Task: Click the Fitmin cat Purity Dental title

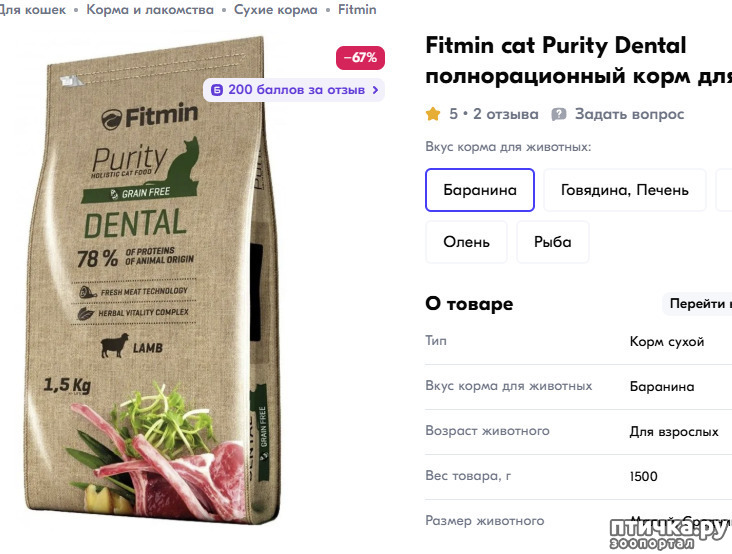Action: [x=556, y=46]
